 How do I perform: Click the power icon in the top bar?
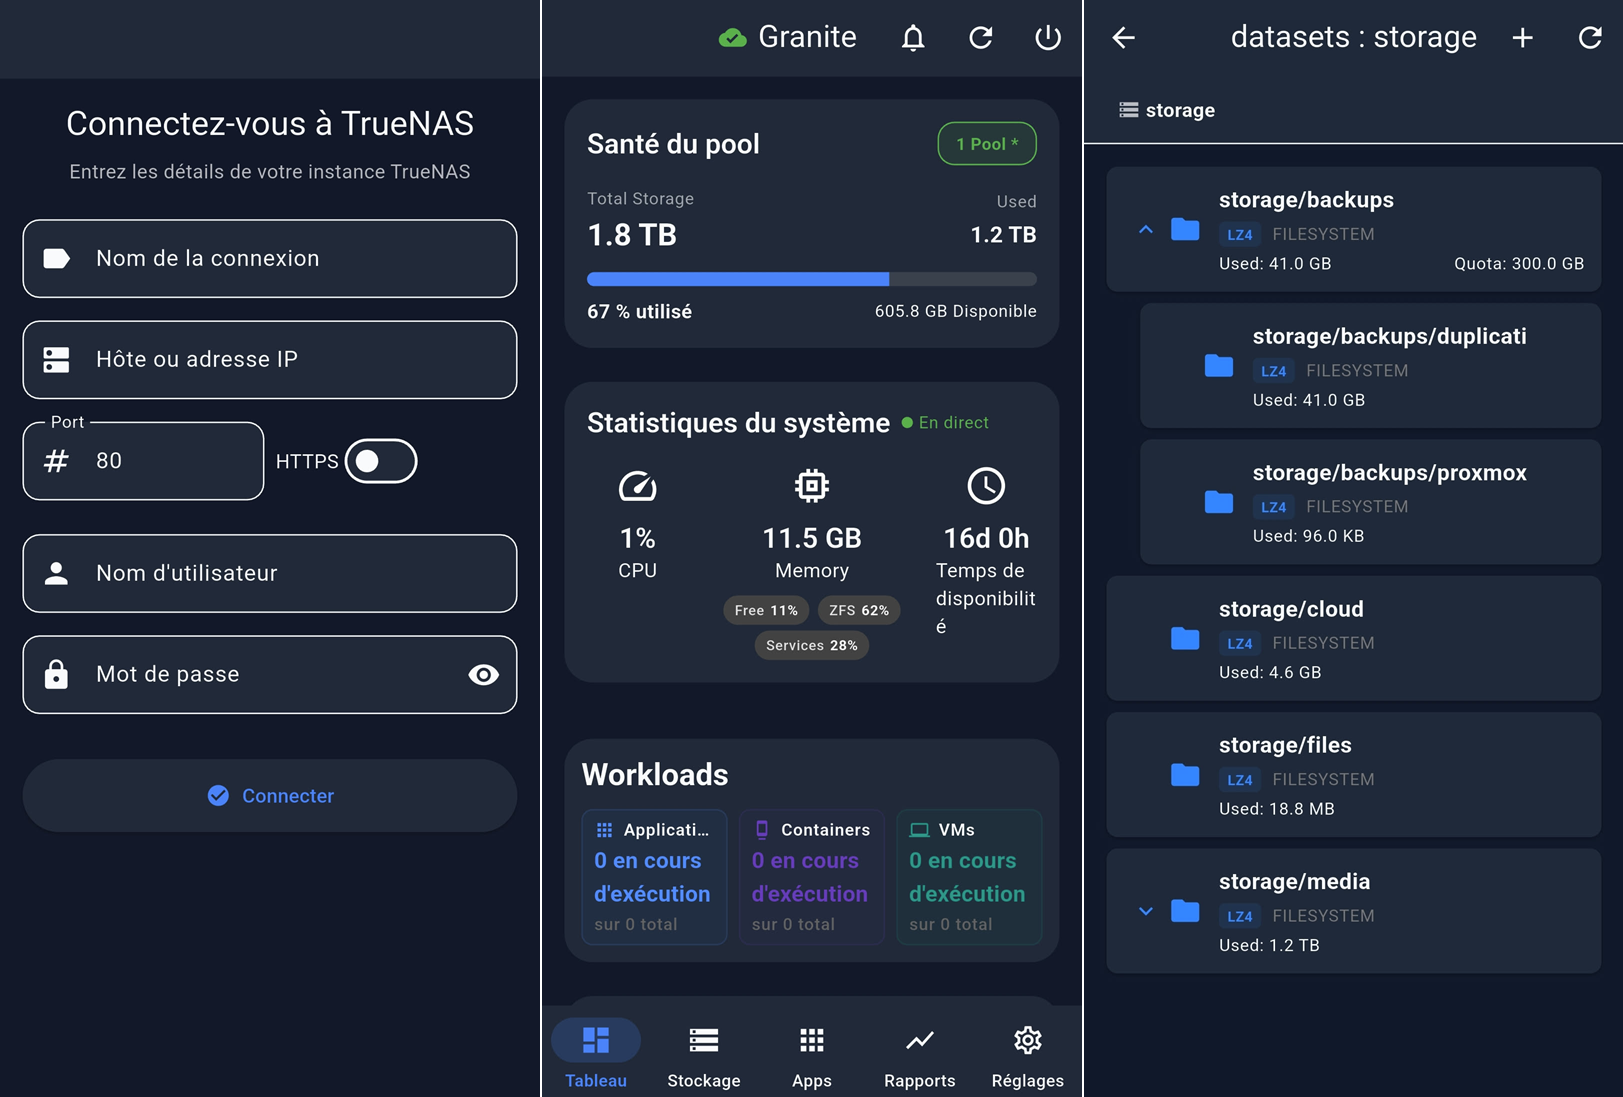click(x=1047, y=37)
